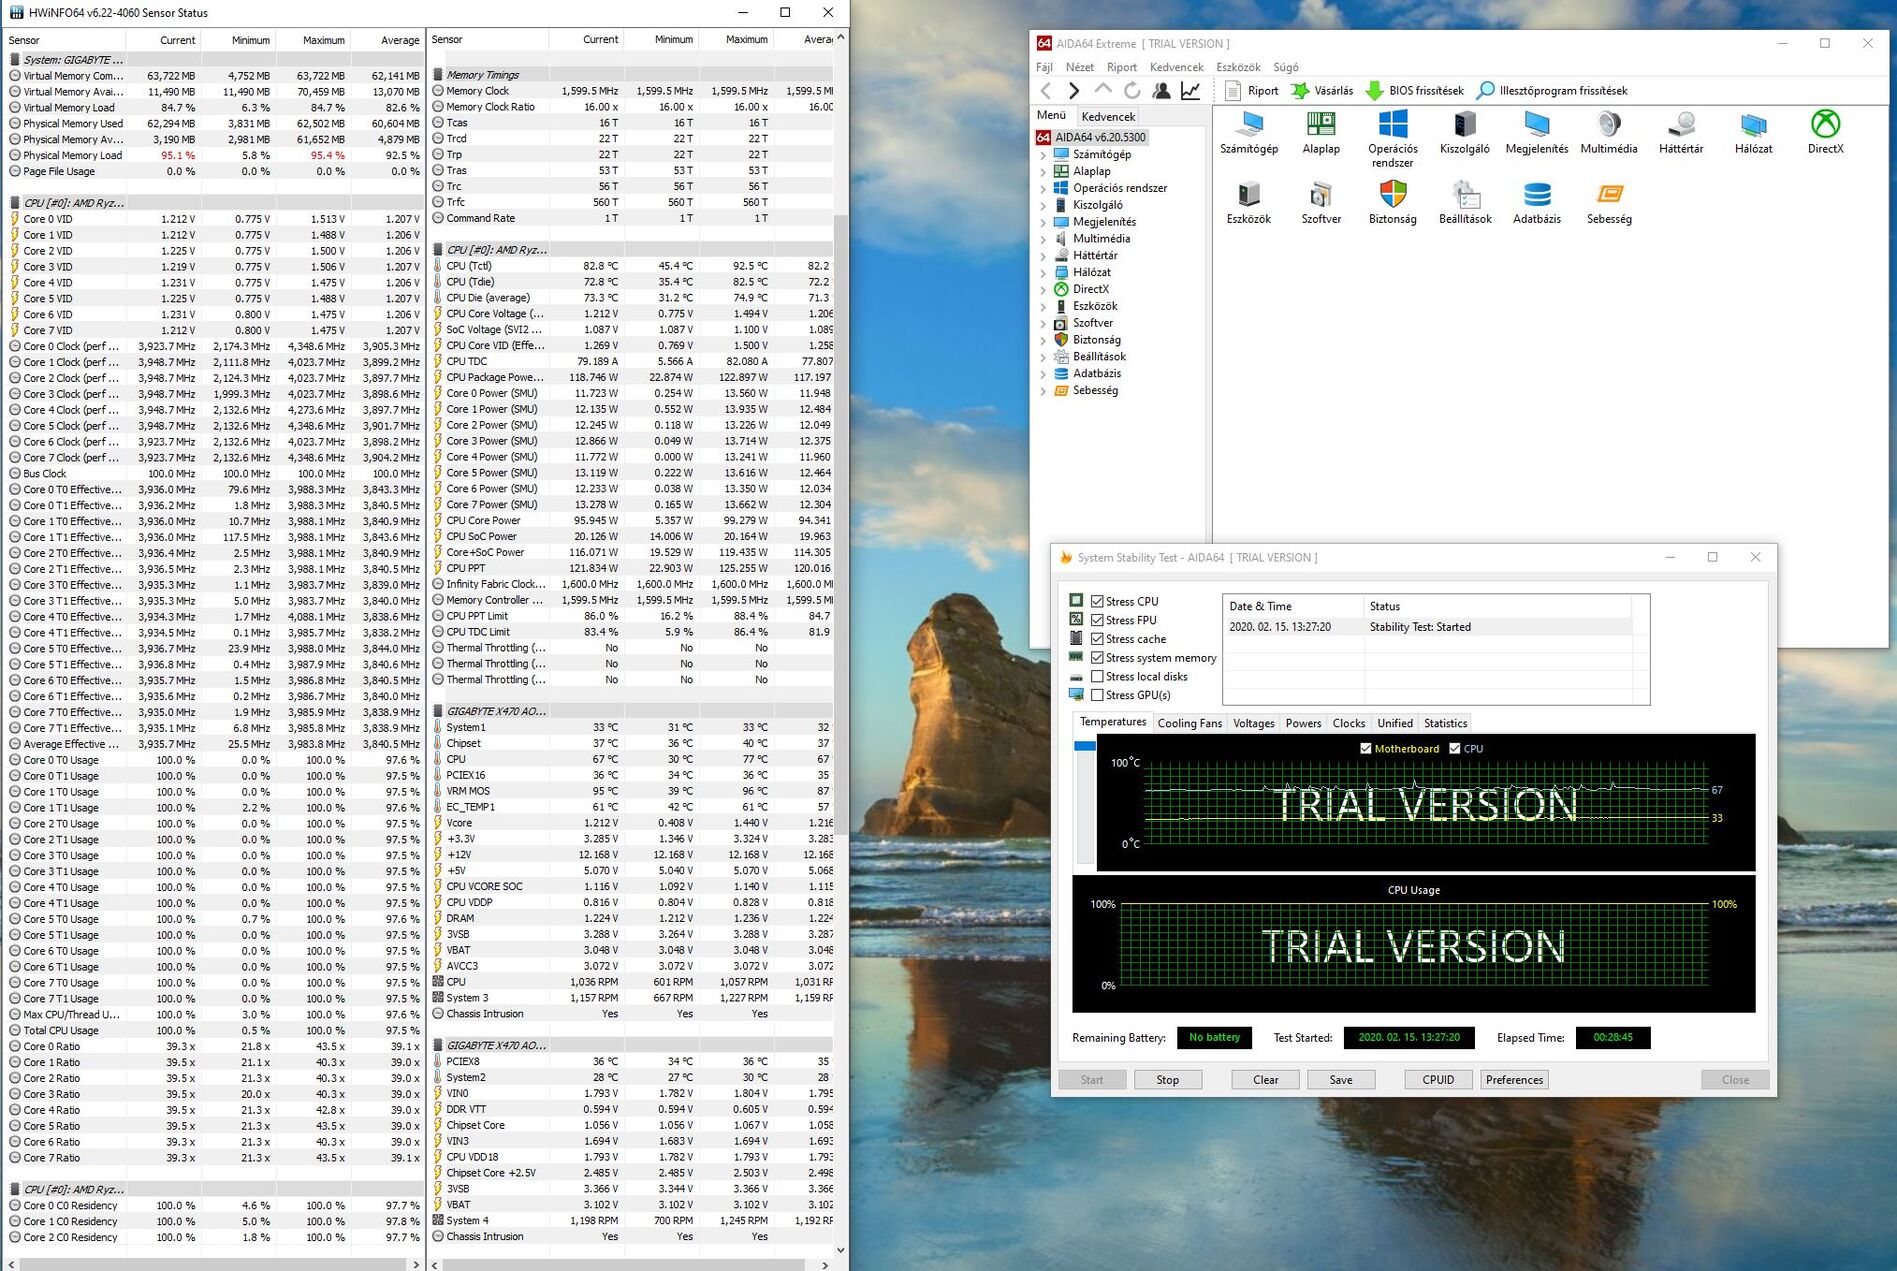Click the AIDA64 toolbar forward arrow
Image resolution: width=1897 pixels, height=1271 pixels.
click(x=1074, y=91)
